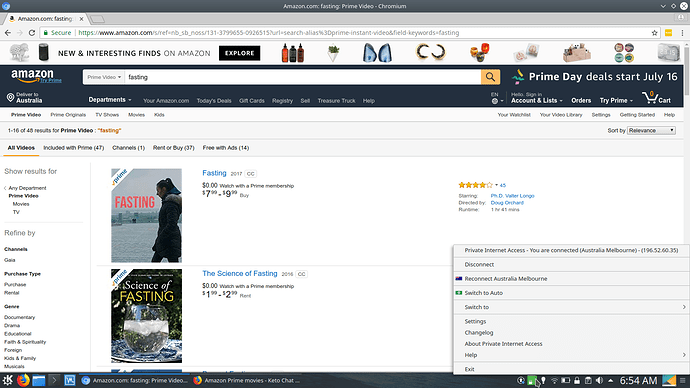
Task: Expand the Departments menu
Action: 110,100
